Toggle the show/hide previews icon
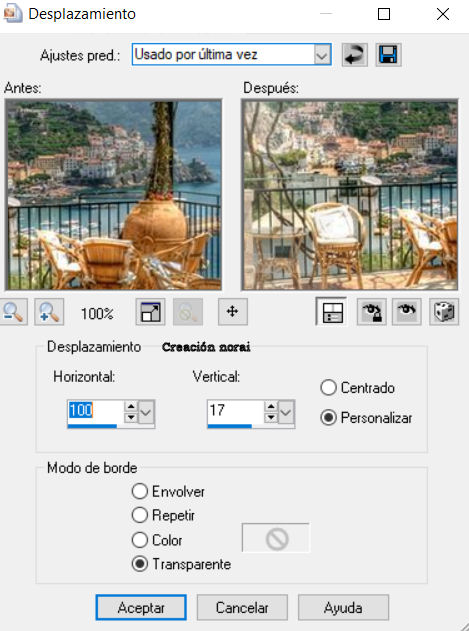Screen dimensions: 469x631 (331, 312)
